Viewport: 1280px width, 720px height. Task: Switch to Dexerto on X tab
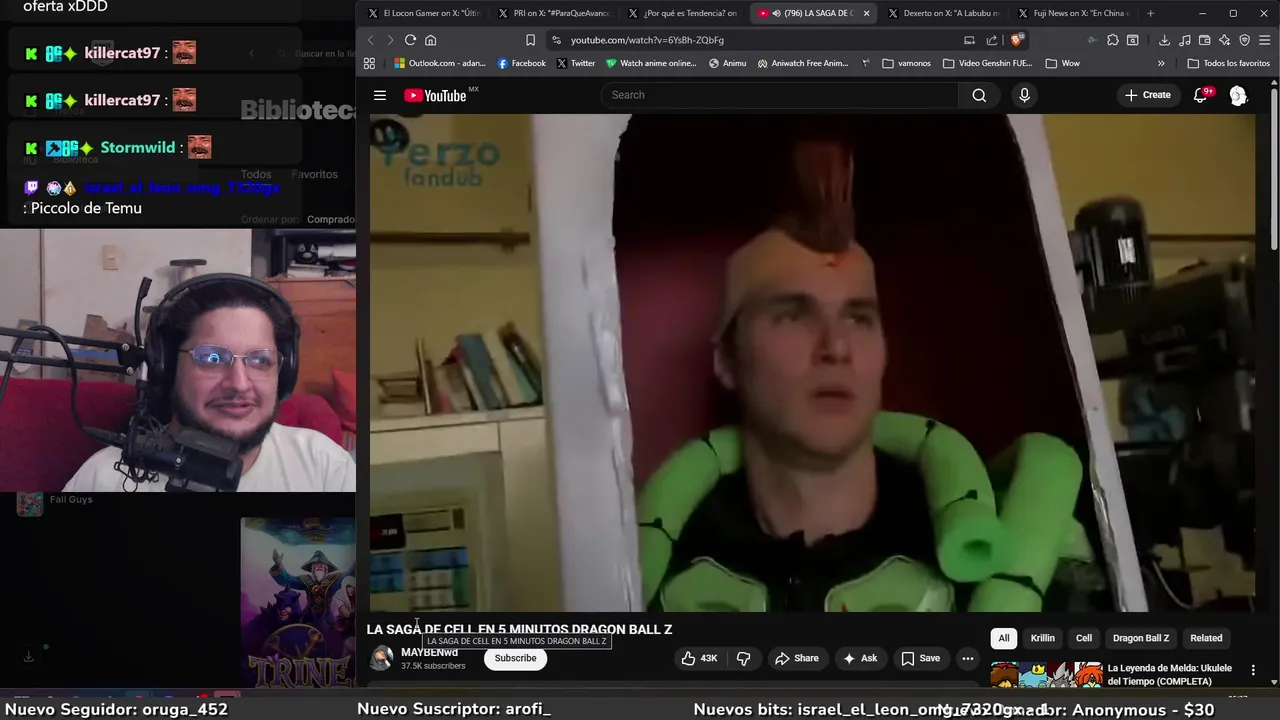(943, 13)
